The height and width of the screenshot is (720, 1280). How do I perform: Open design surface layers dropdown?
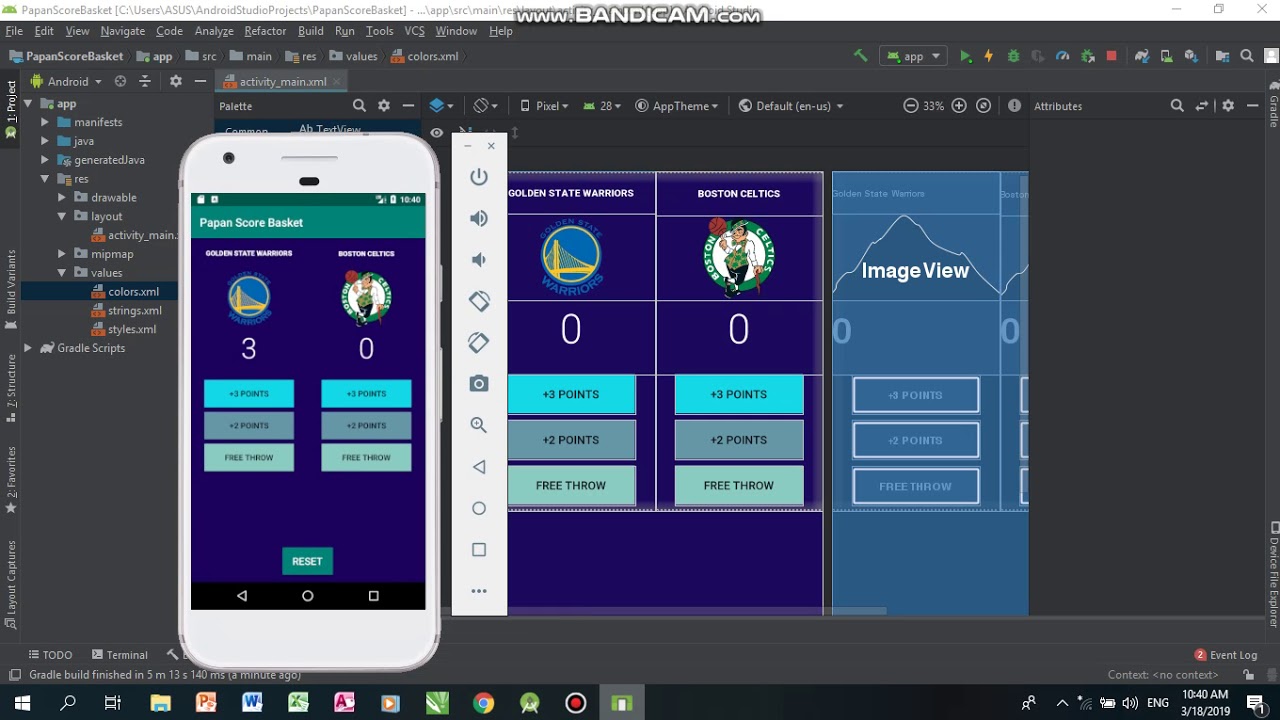[441, 105]
